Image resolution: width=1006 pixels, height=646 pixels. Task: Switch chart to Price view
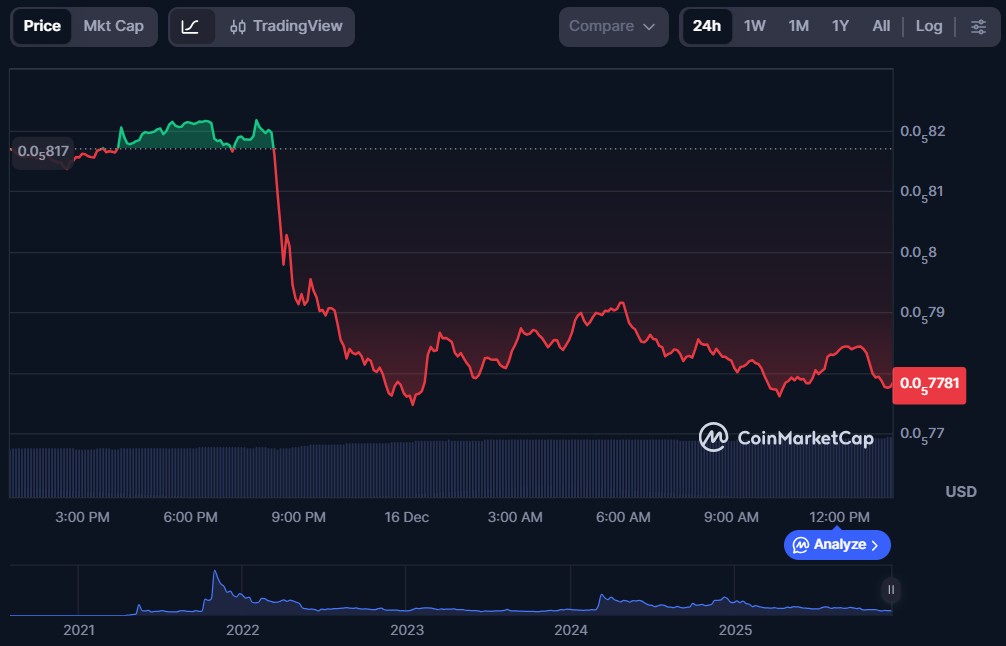pos(42,26)
